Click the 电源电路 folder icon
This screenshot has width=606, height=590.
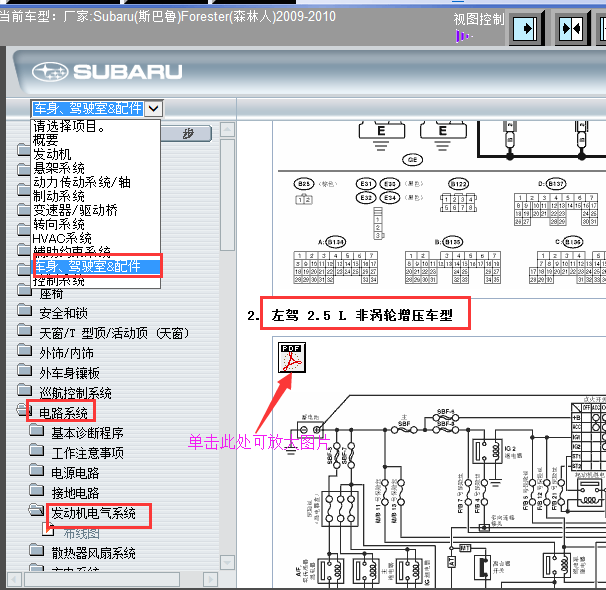point(37,470)
